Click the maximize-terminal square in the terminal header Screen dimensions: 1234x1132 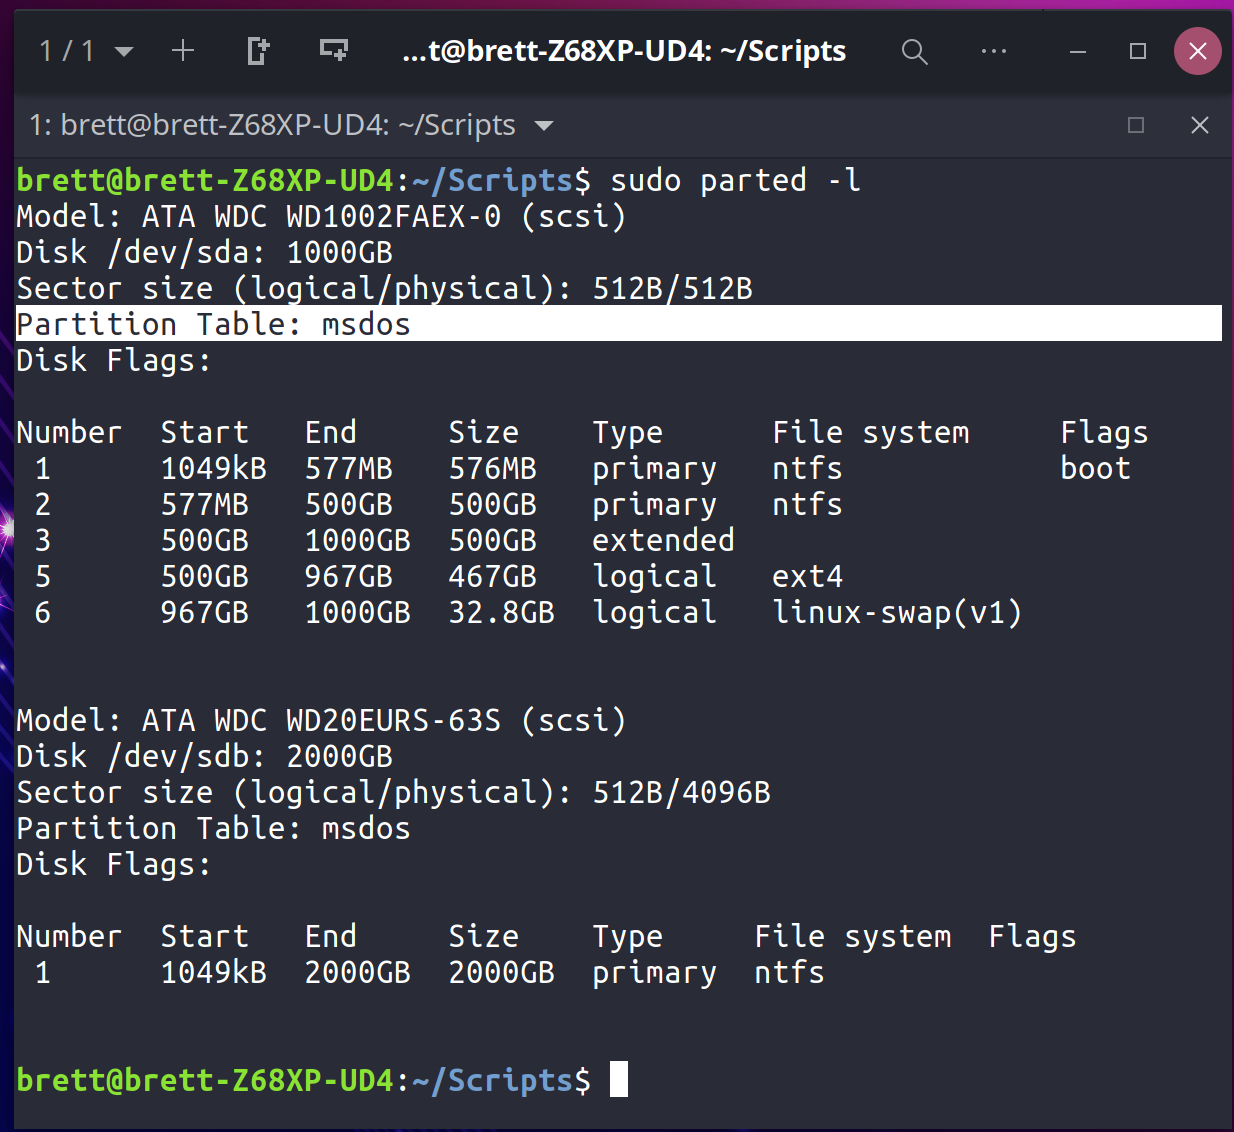[1136, 125]
